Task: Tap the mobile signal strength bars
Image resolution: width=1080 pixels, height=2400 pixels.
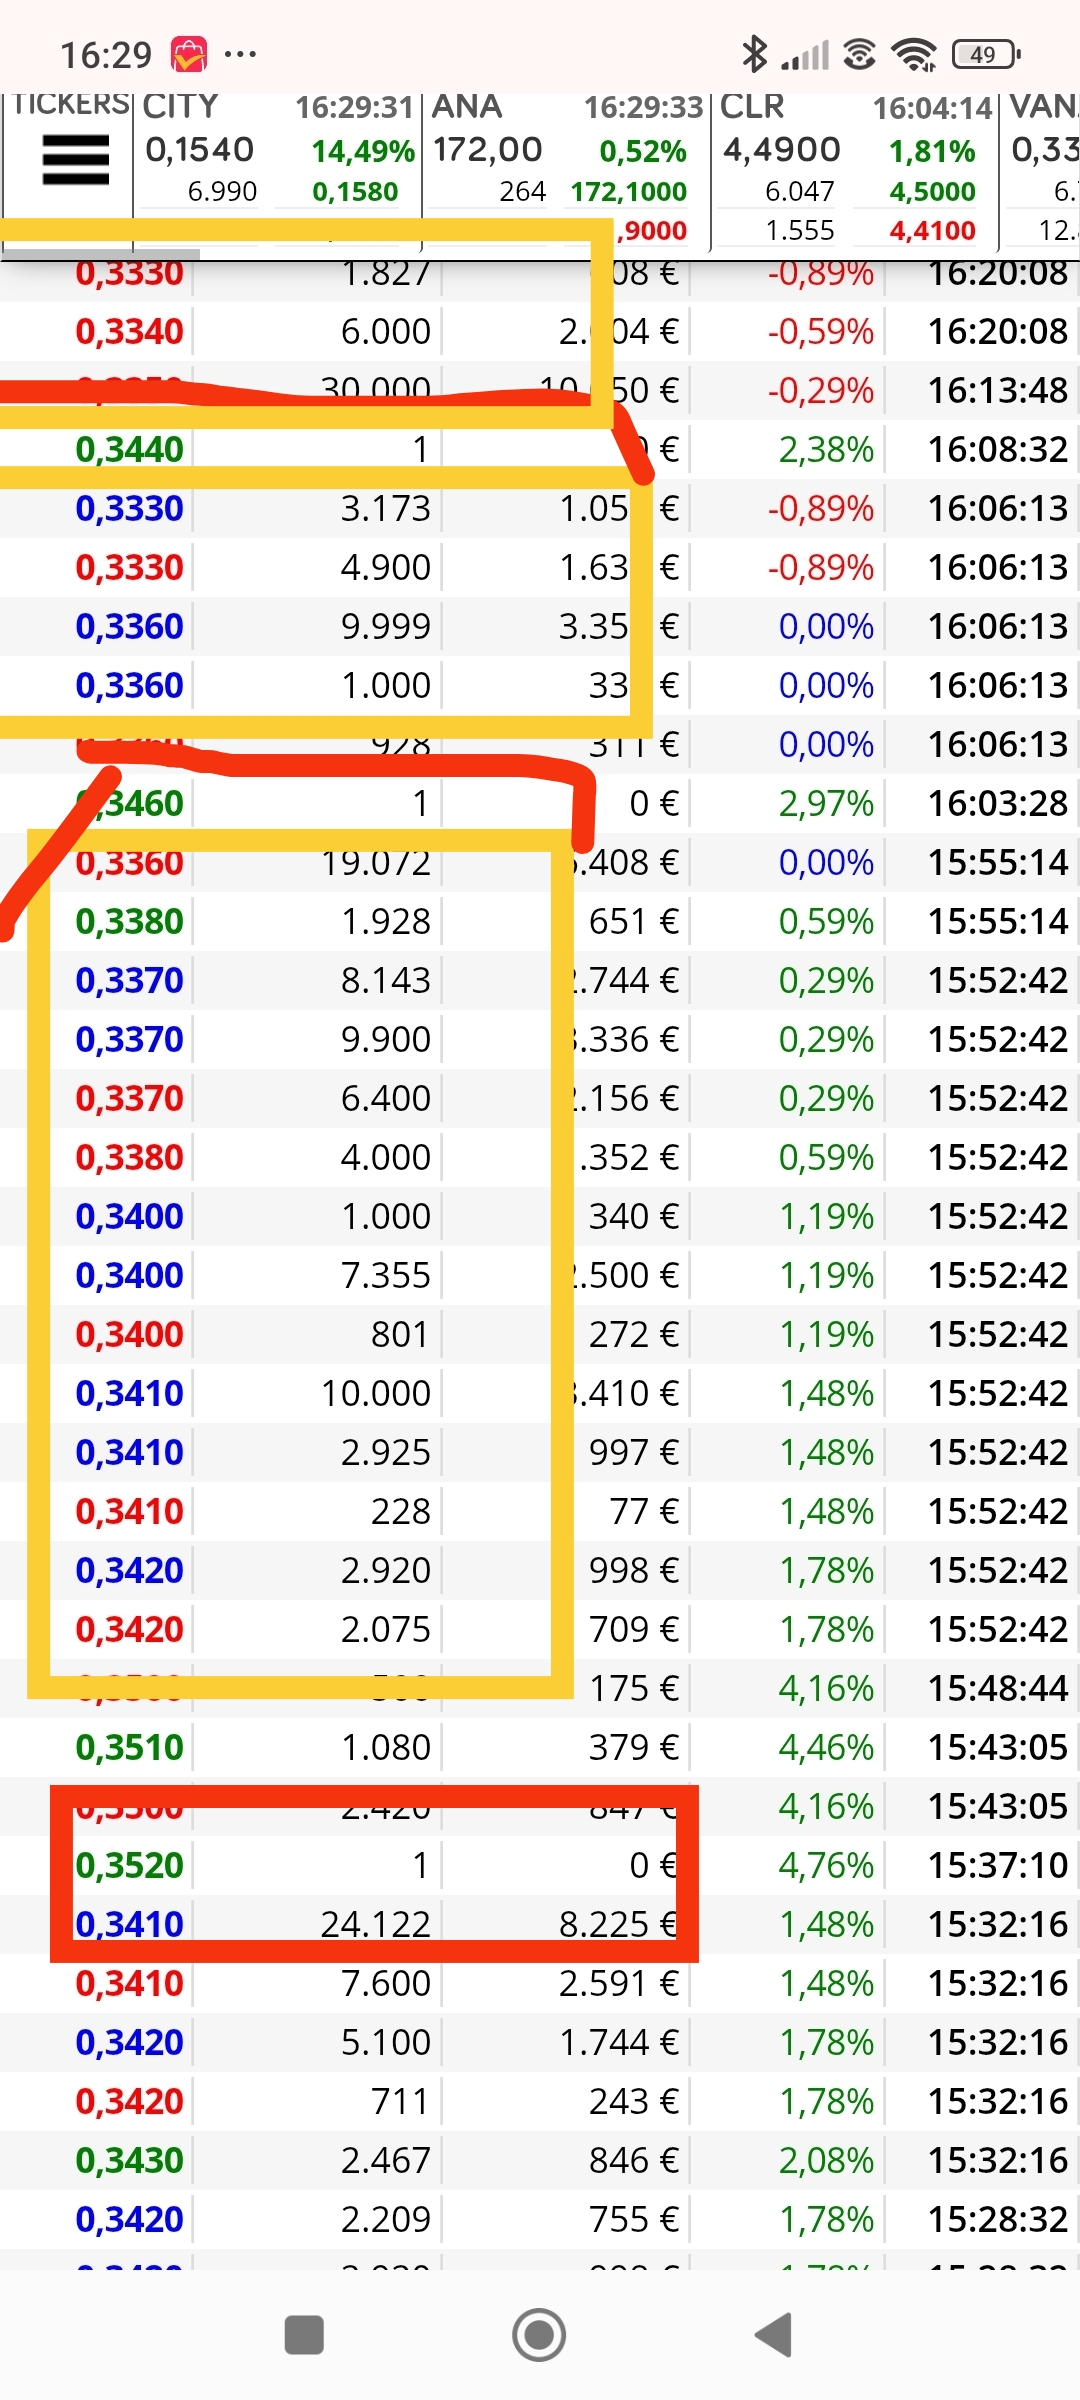Action: (806, 55)
